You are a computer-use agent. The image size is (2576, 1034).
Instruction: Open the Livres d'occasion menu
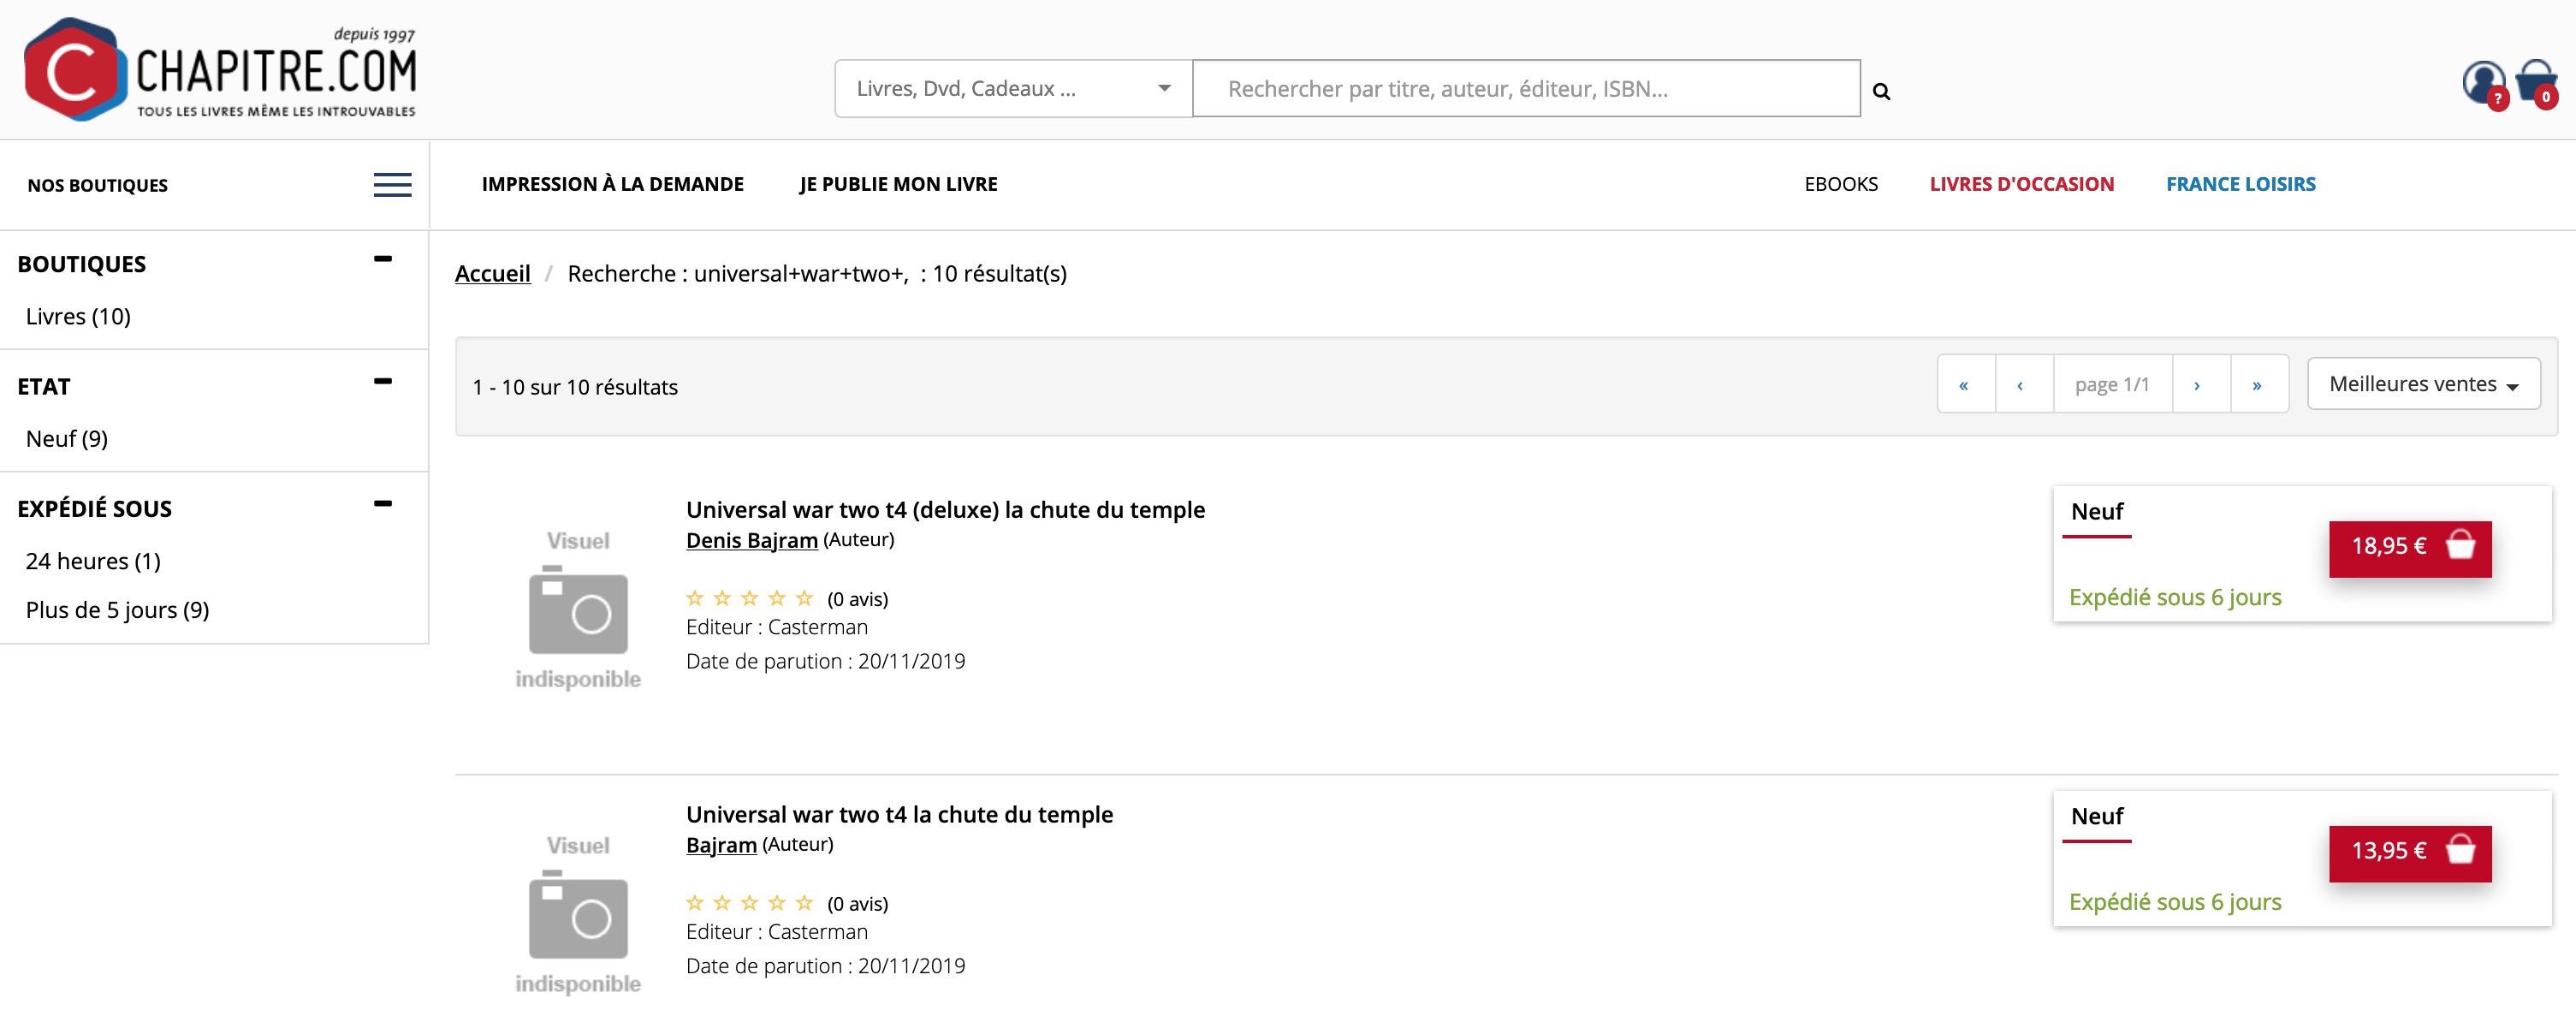coord(2021,184)
